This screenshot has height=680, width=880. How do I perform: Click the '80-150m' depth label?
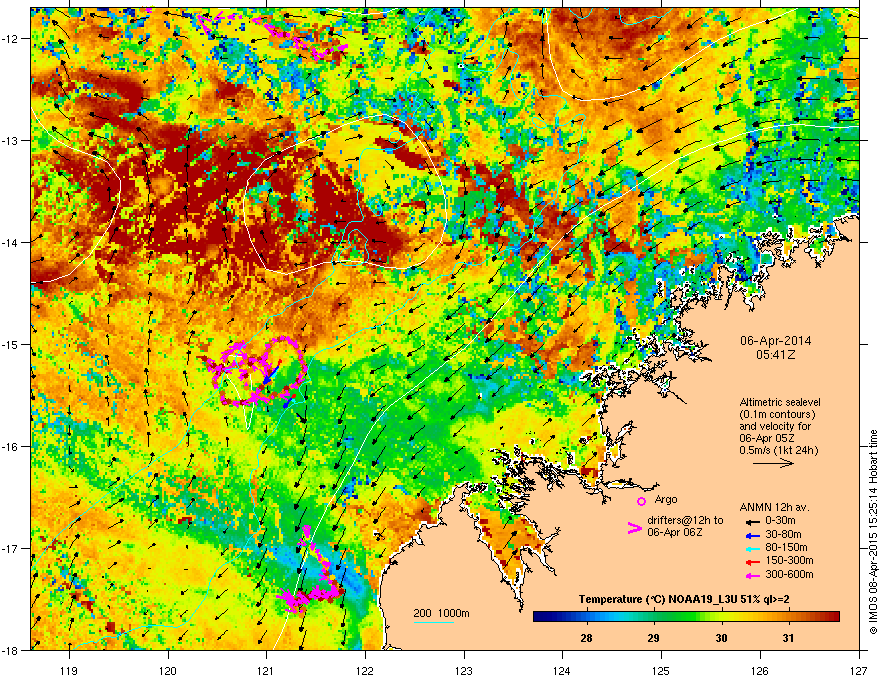[786, 548]
